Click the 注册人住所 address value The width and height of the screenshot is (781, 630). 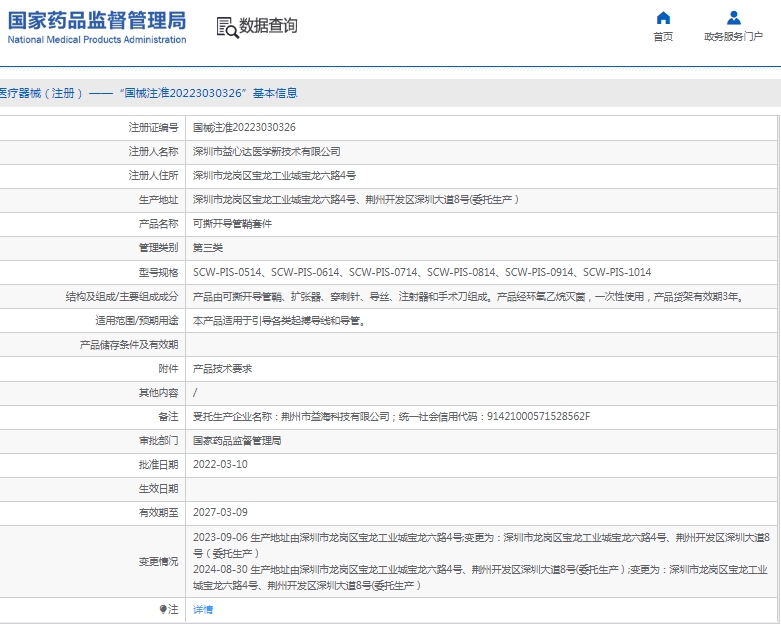click(x=274, y=175)
